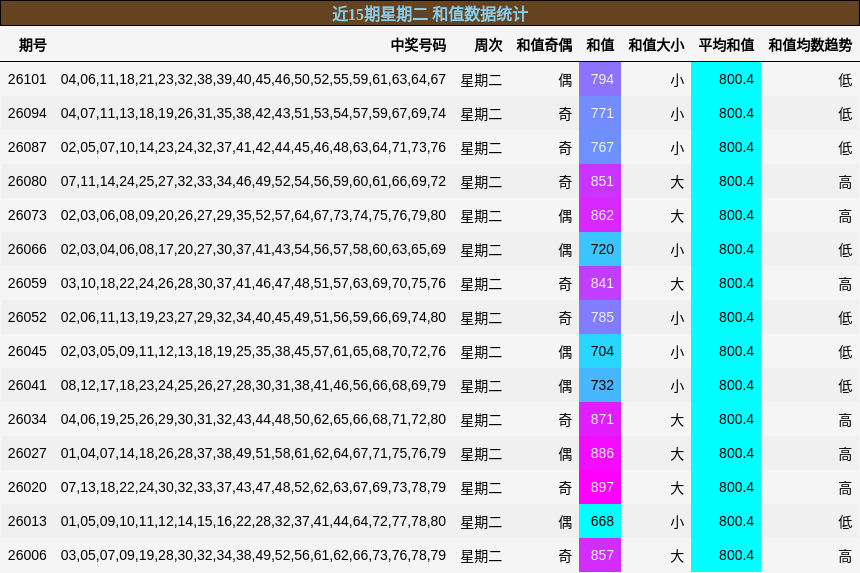Screen dimensions: 860x573
Task: Click winning numbers of period 26101
Action: pos(253,80)
